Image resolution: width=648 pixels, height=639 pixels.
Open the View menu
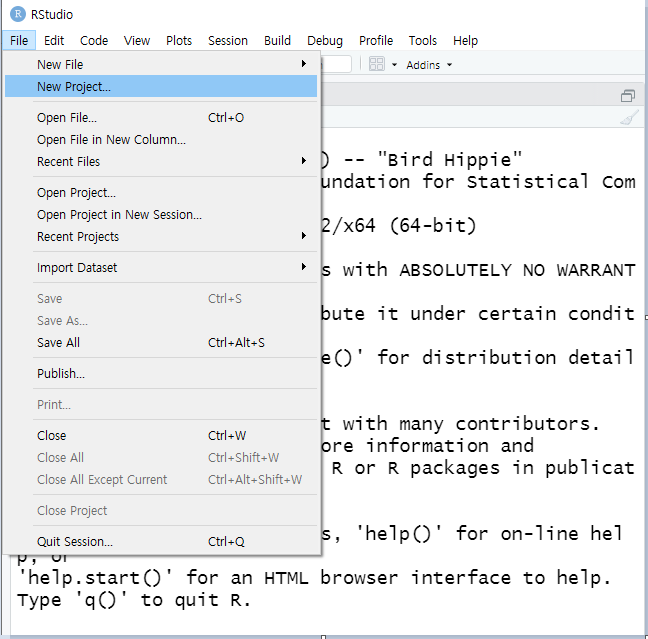click(137, 41)
